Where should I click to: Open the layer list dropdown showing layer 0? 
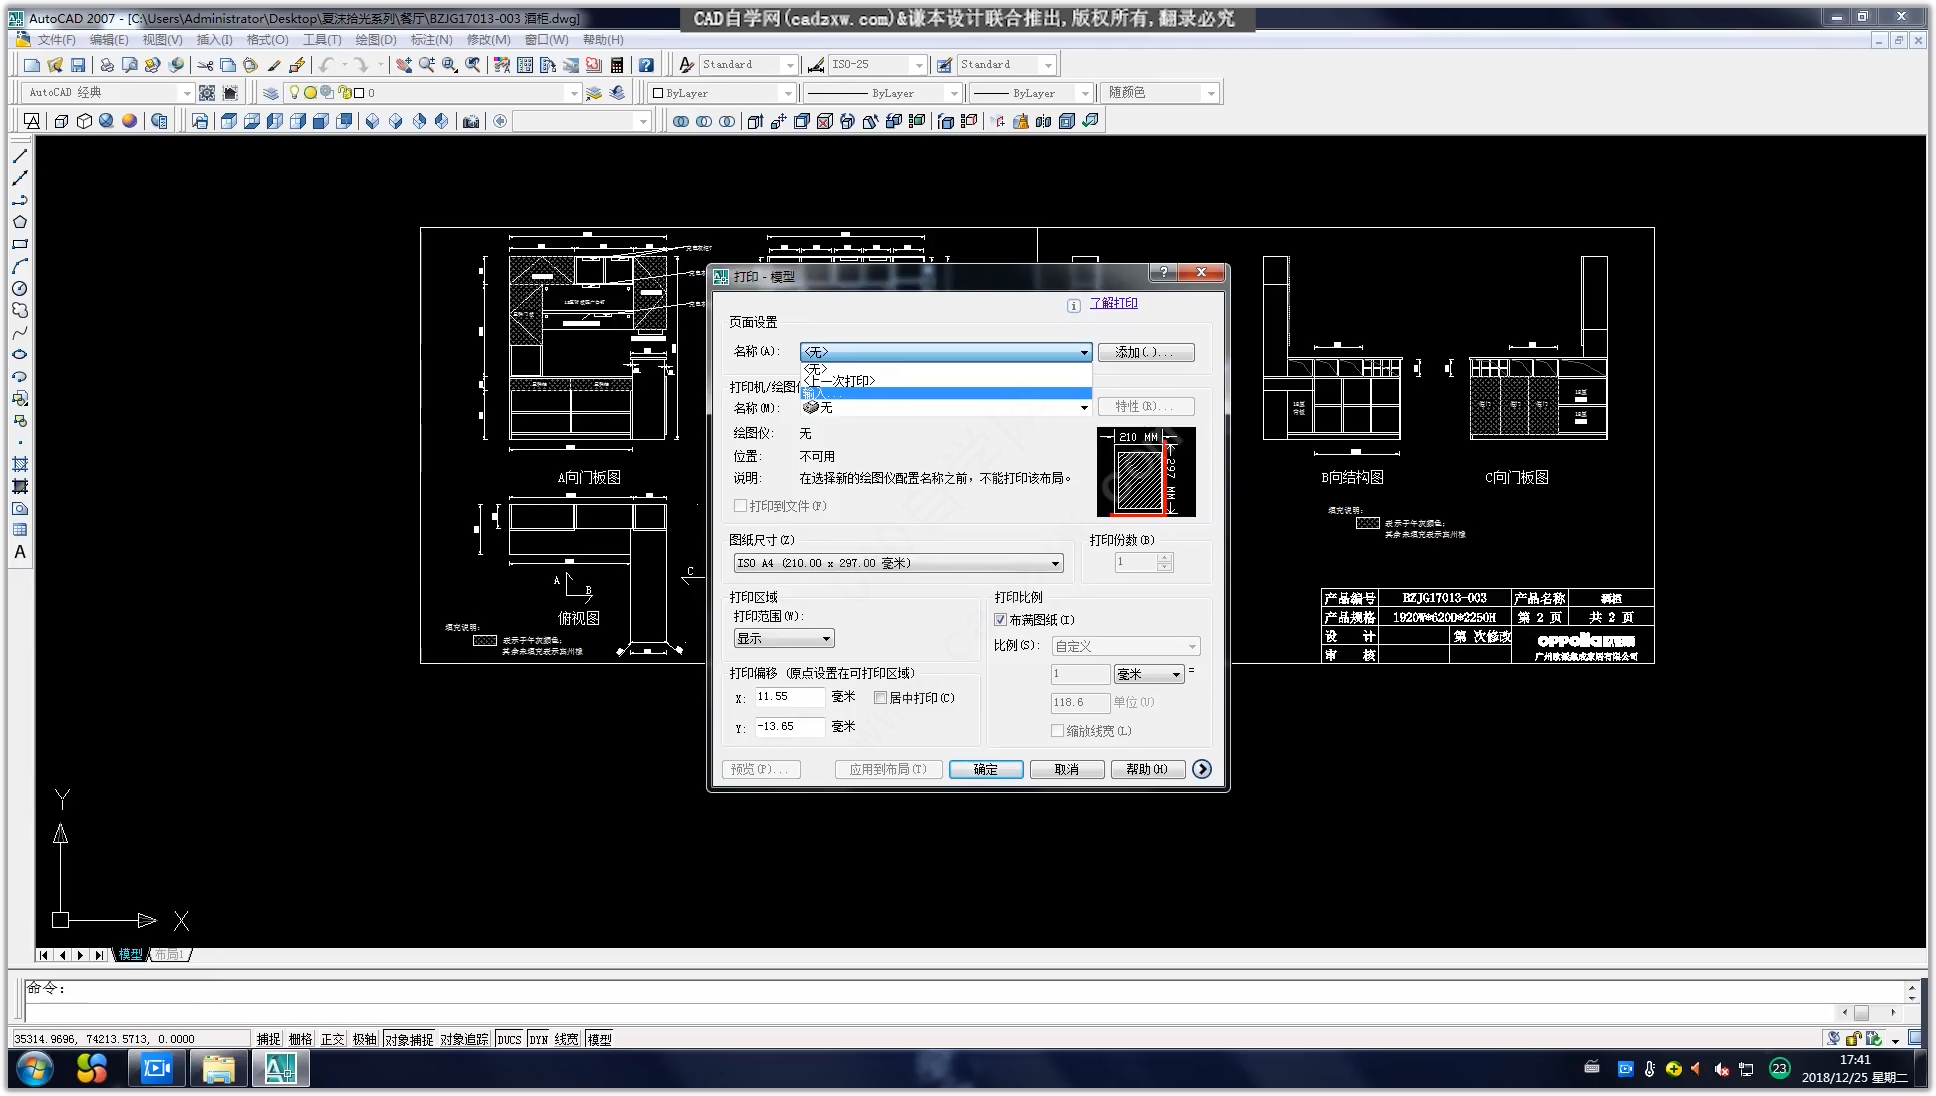pos(432,93)
